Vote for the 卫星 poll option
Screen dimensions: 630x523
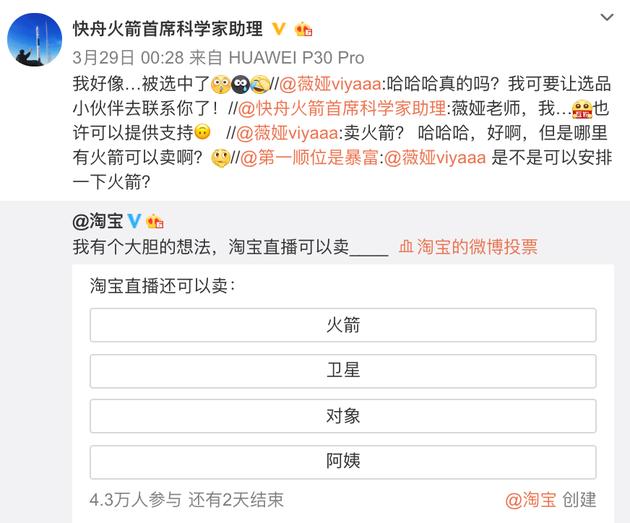pos(343,371)
